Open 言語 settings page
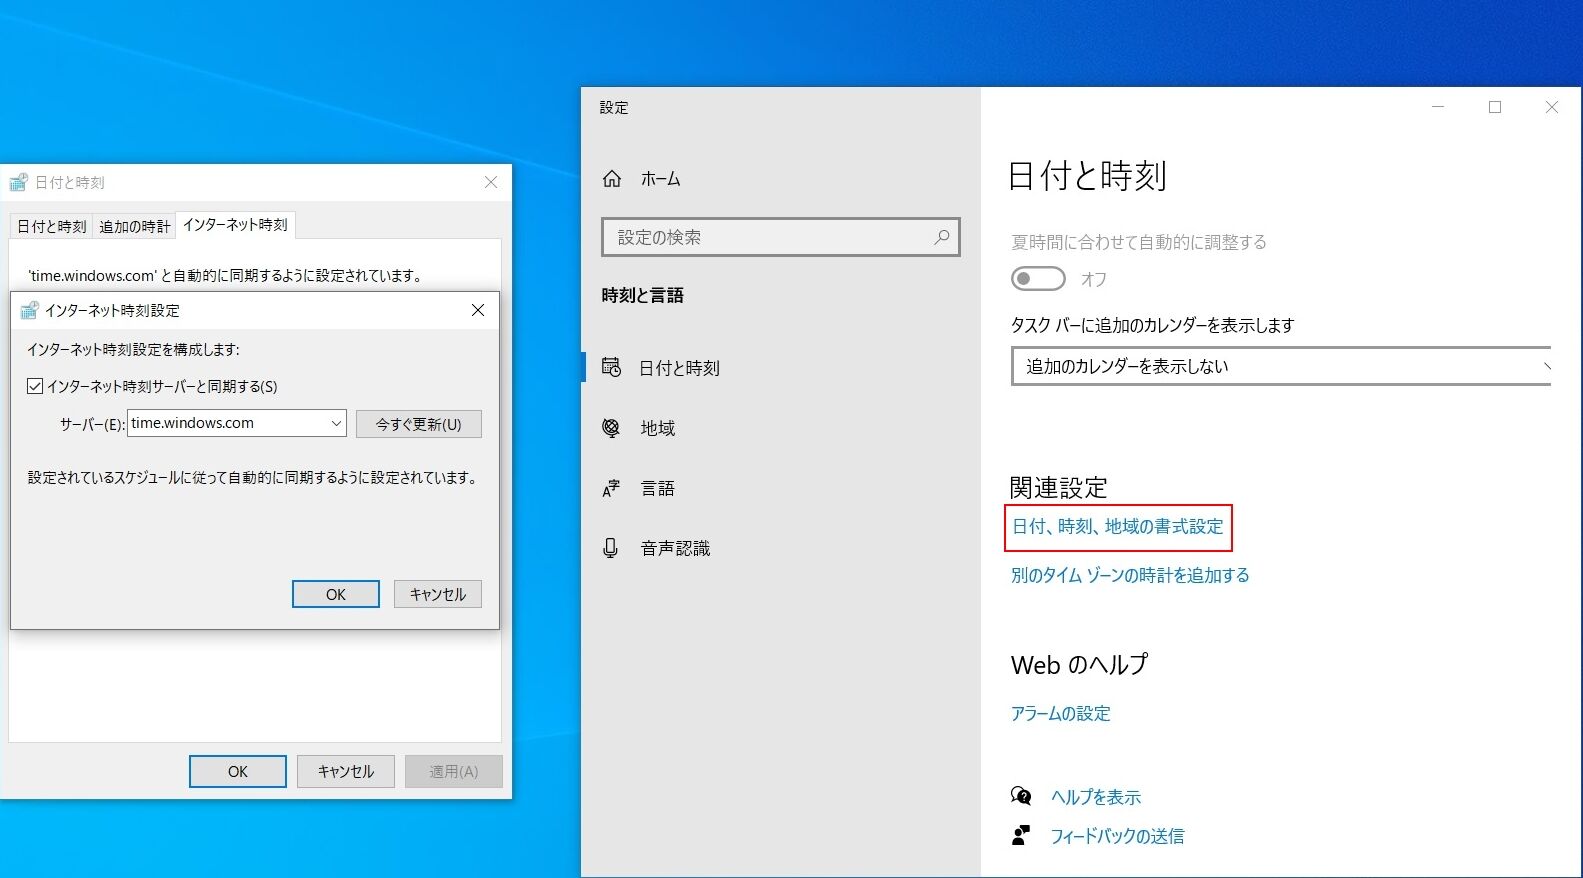 [780, 488]
